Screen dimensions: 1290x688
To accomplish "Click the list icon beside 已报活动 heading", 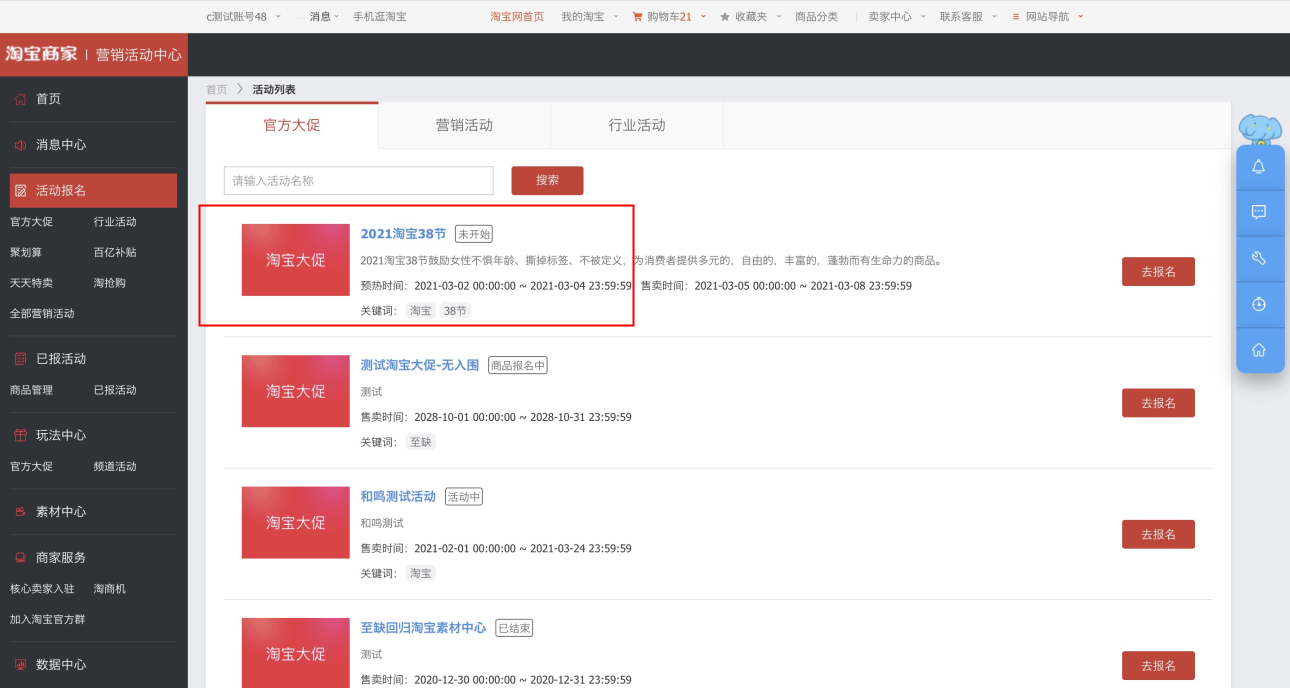I will click(20, 359).
